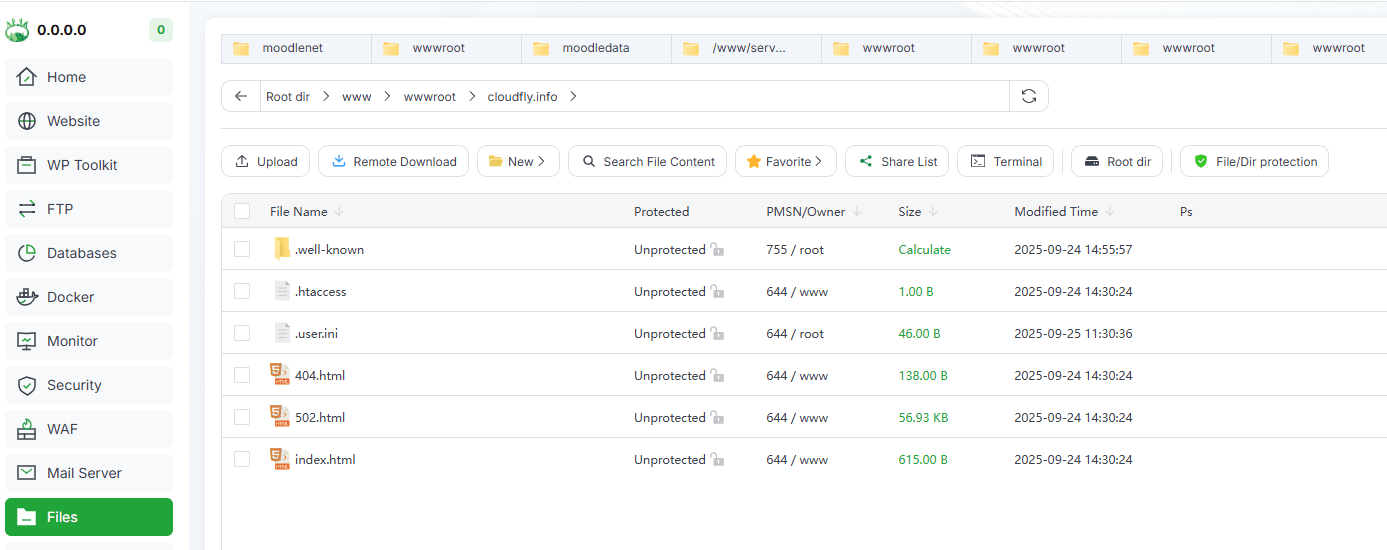Image resolution: width=1387 pixels, height=550 pixels.
Task: Click the green notification badge showing 0
Action: pyautogui.click(x=160, y=30)
